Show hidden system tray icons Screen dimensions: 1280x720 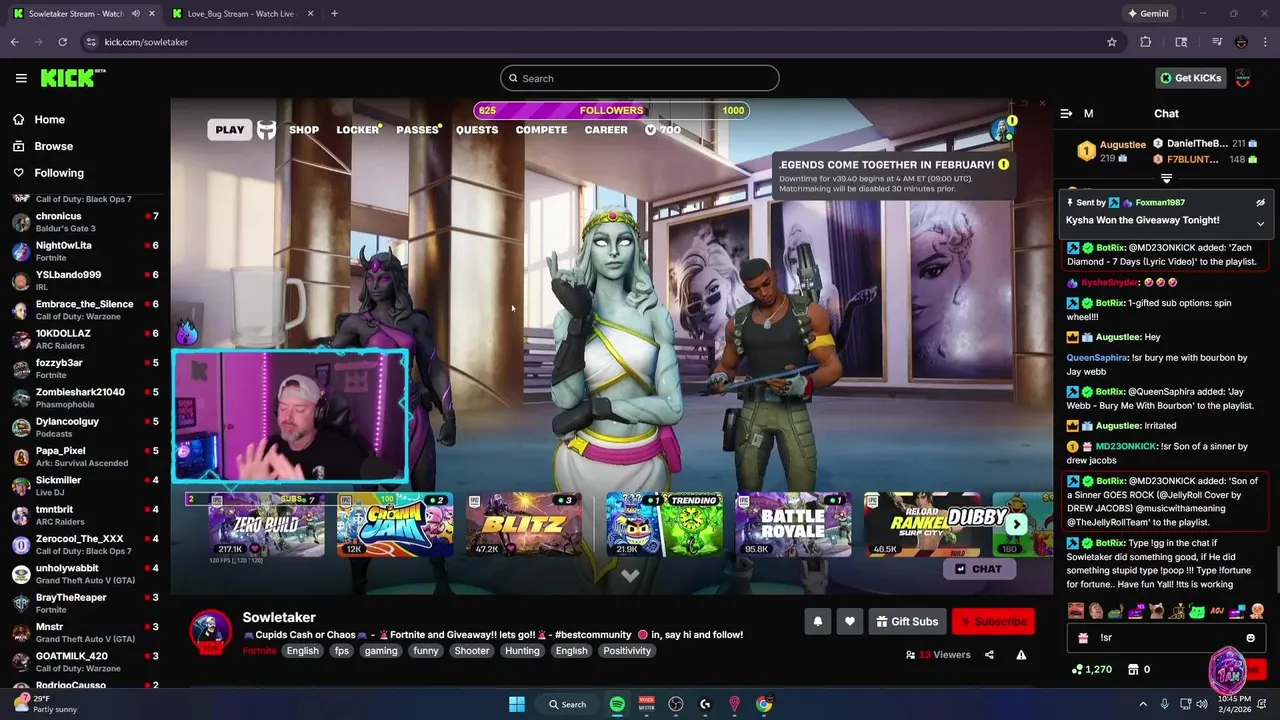[x=1143, y=704]
